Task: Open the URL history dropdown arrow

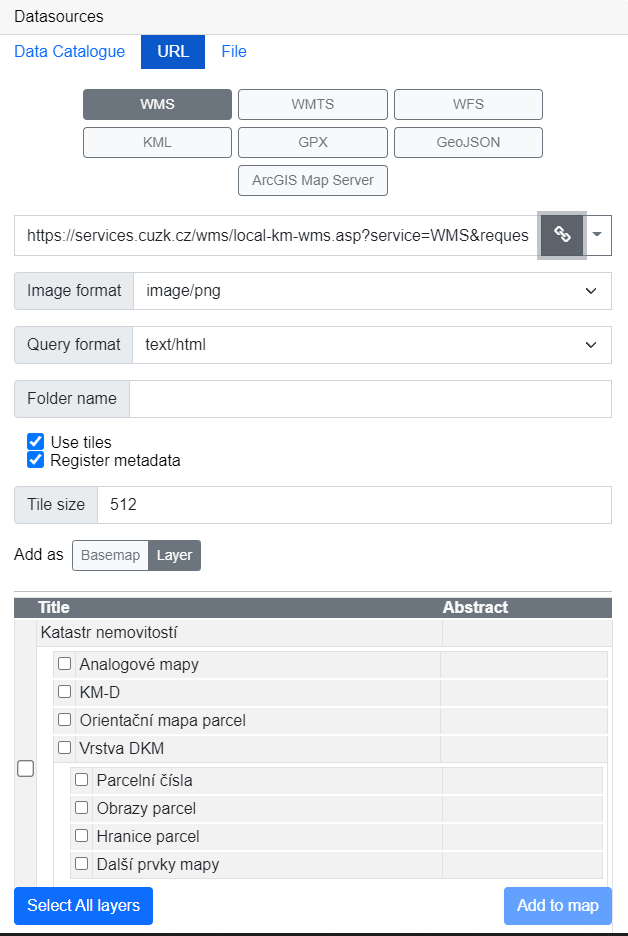Action: [597, 235]
